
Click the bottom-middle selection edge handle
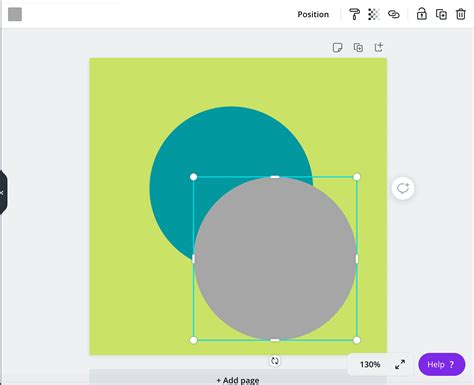tap(275, 340)
